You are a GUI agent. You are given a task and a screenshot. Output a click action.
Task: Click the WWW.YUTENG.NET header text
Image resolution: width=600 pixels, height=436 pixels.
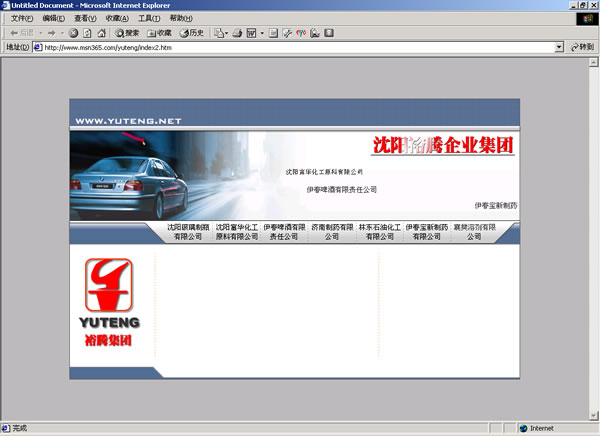128,121
